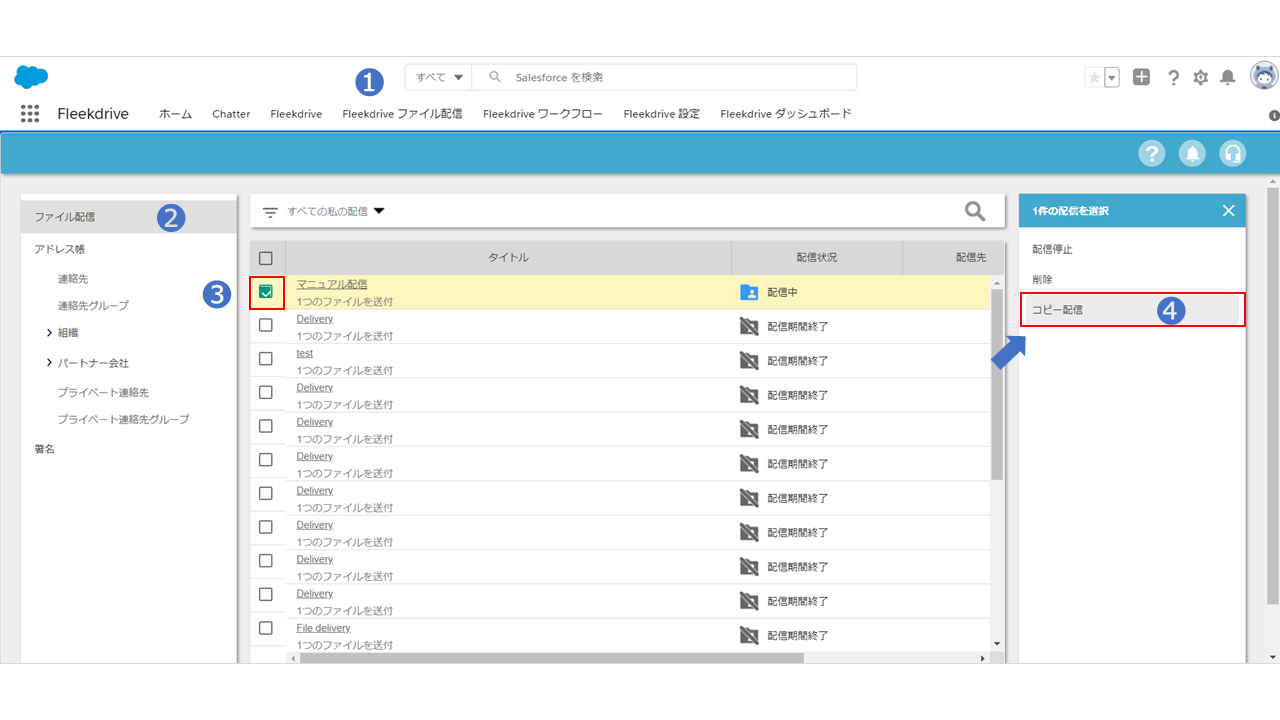
Task: Click the expired status icon in File delivery row
Action: coord(749,635)
